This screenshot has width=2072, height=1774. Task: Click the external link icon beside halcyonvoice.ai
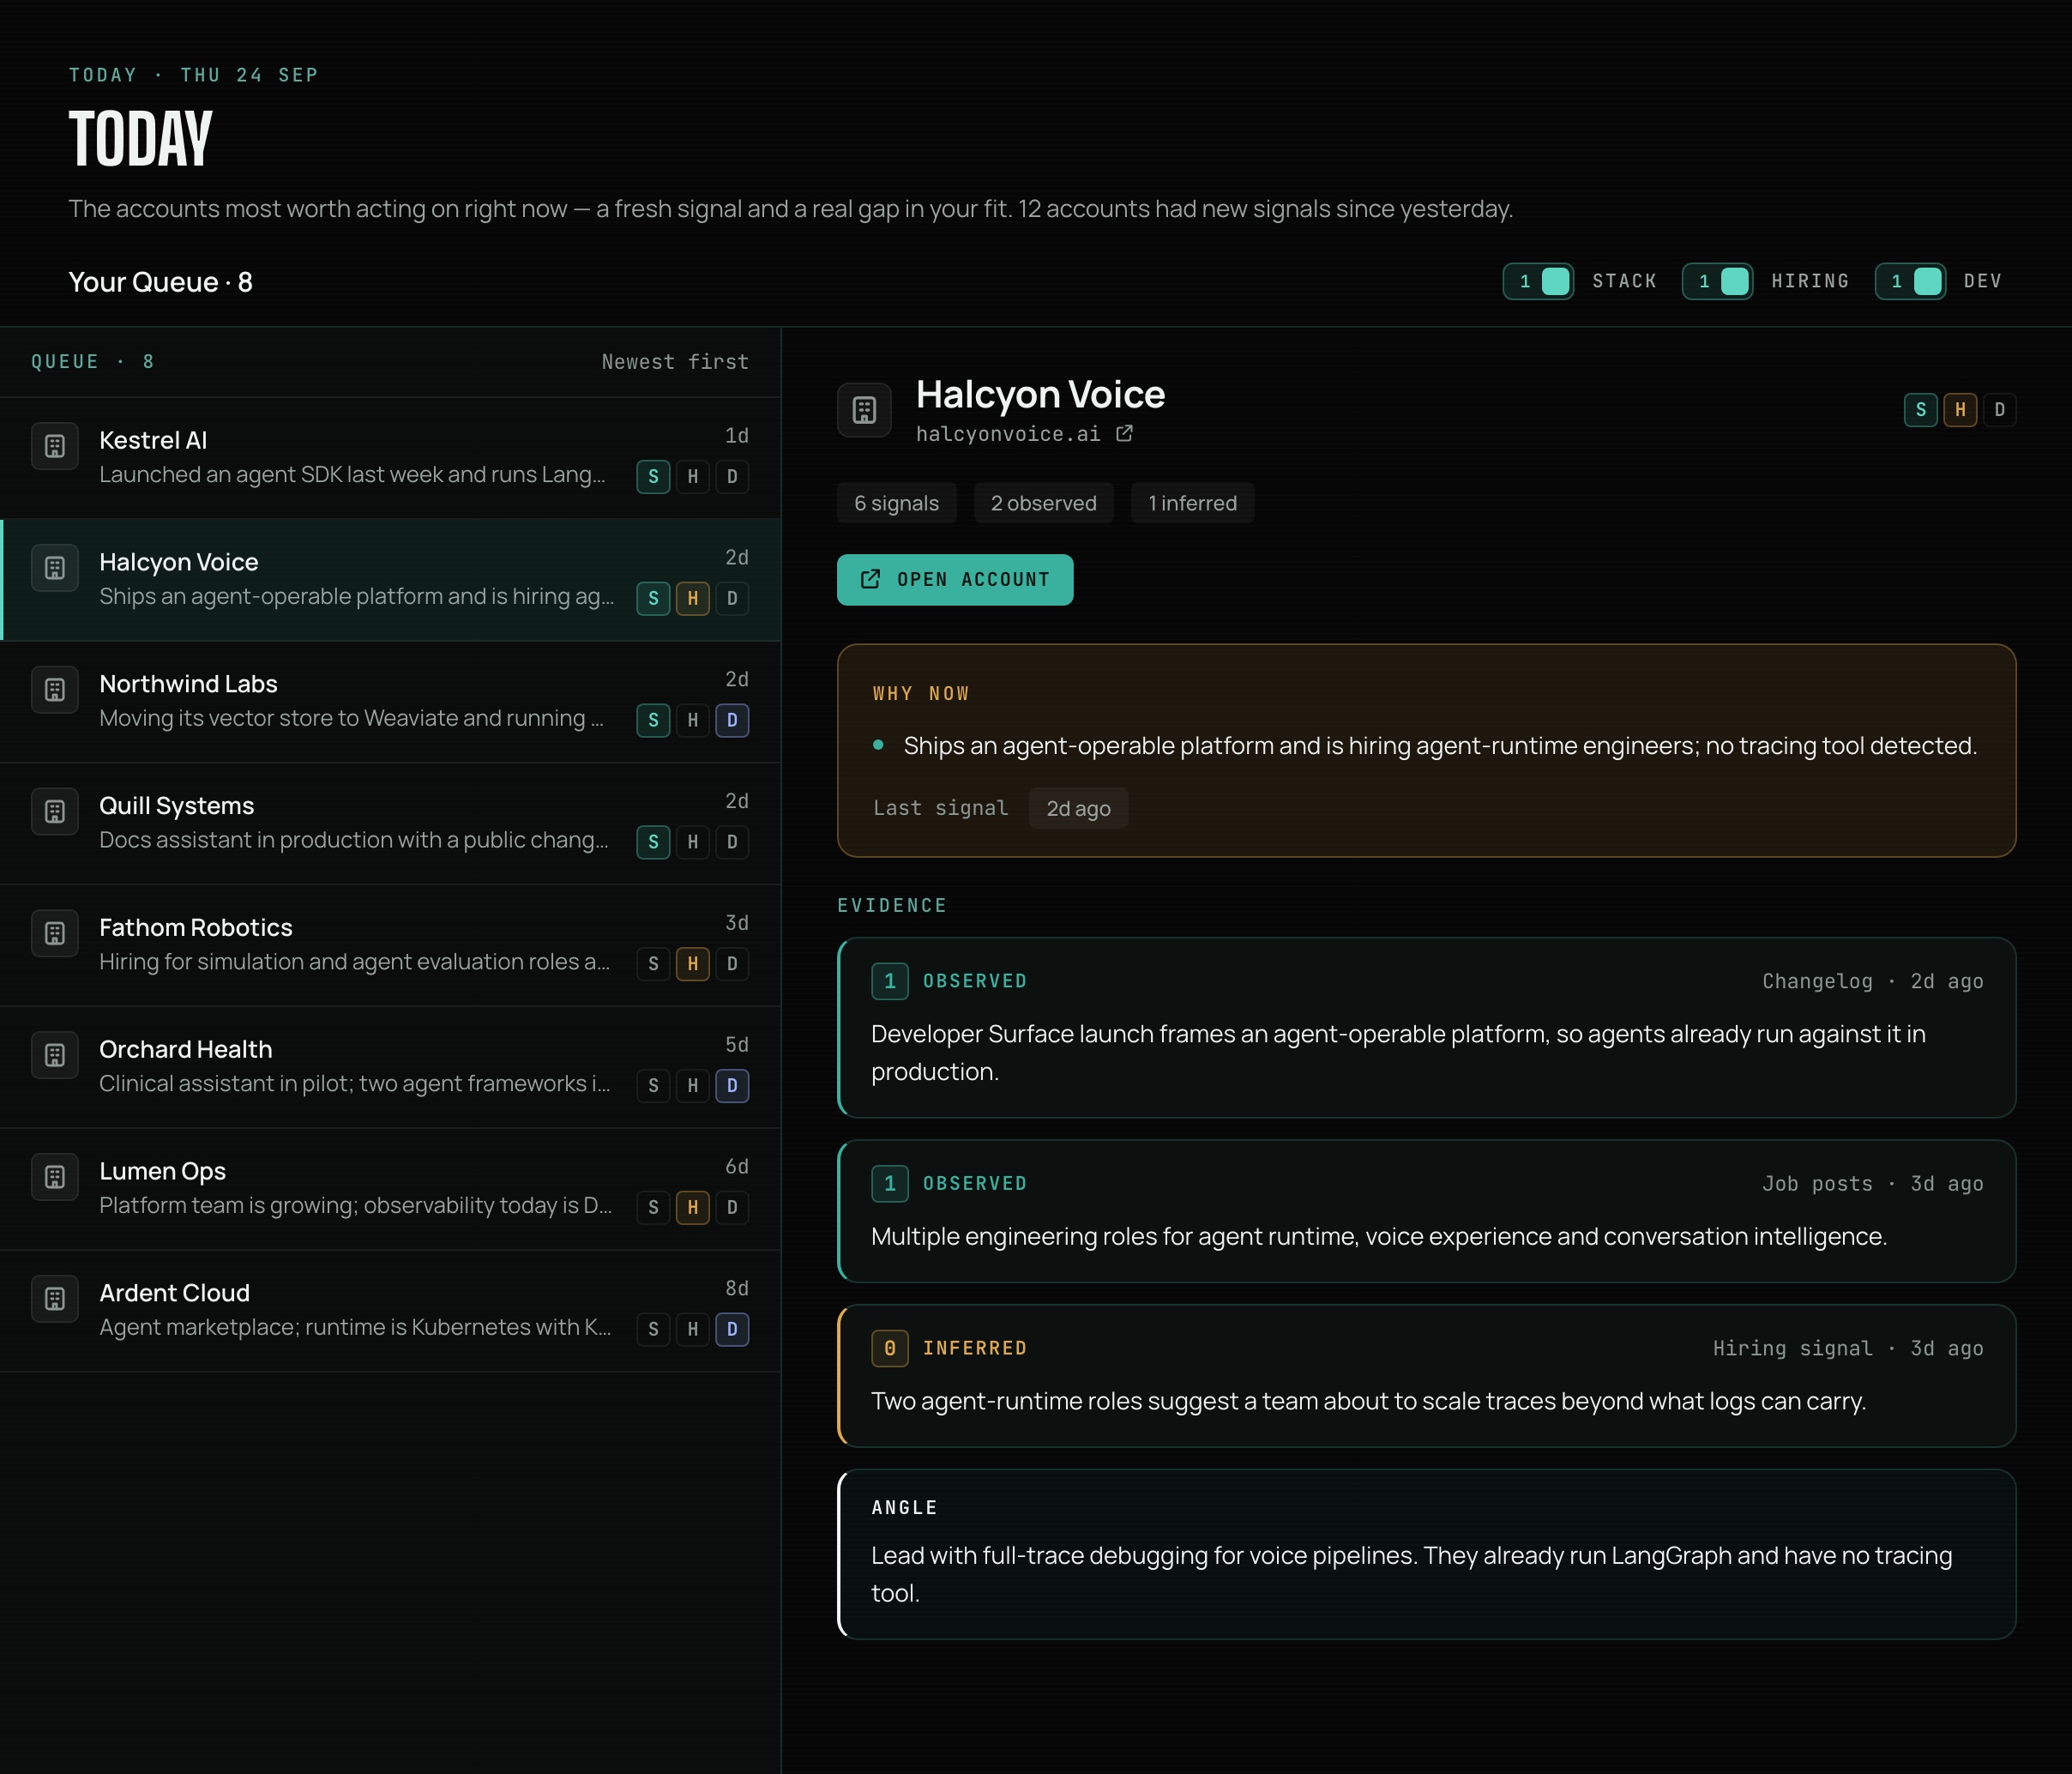pos(1124,433)
